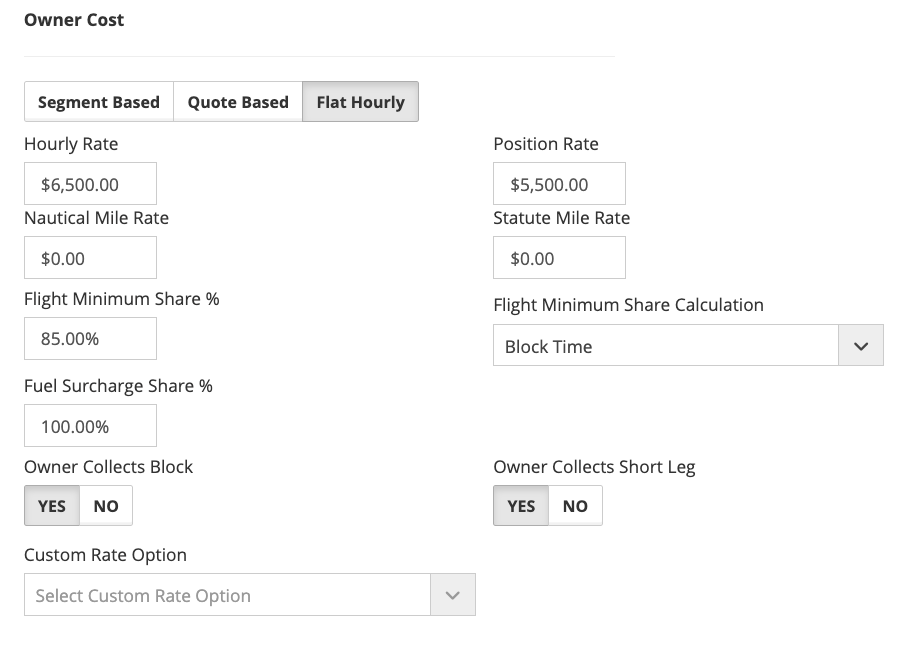Choose the Flat Hourly tab
Image resolution: width=924 pixels, height=656 pixels.
point(360,102)
